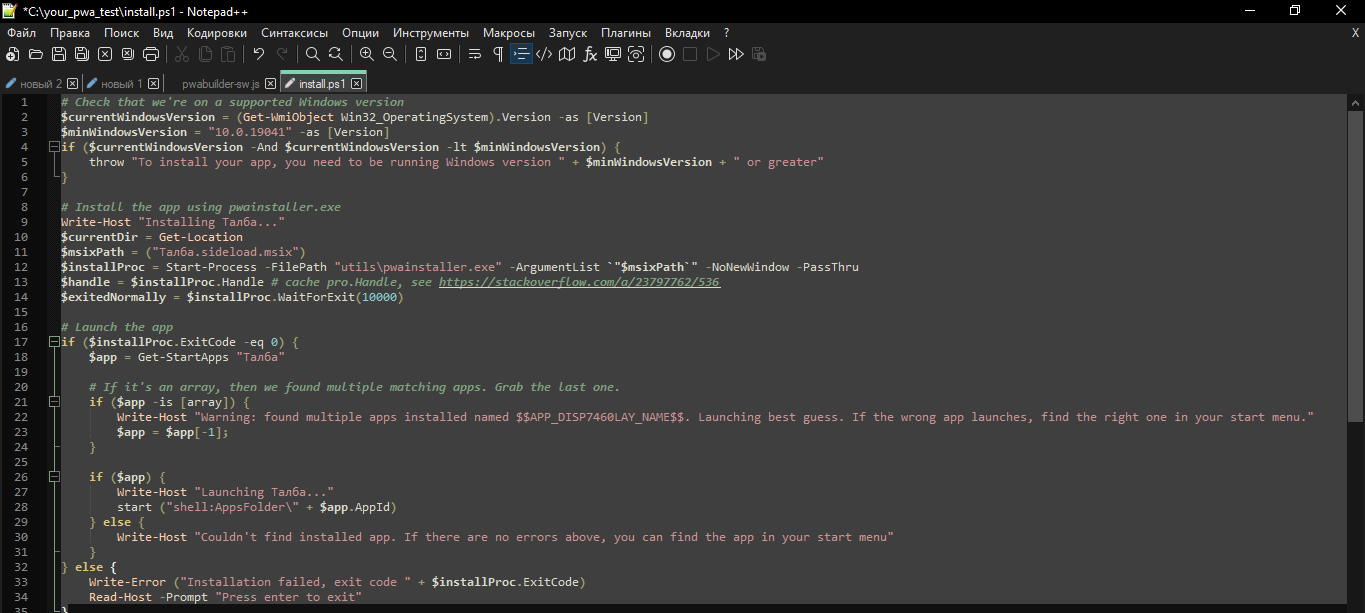
Task: Create a new document via toolbar icon
Action: click(13, 54)
